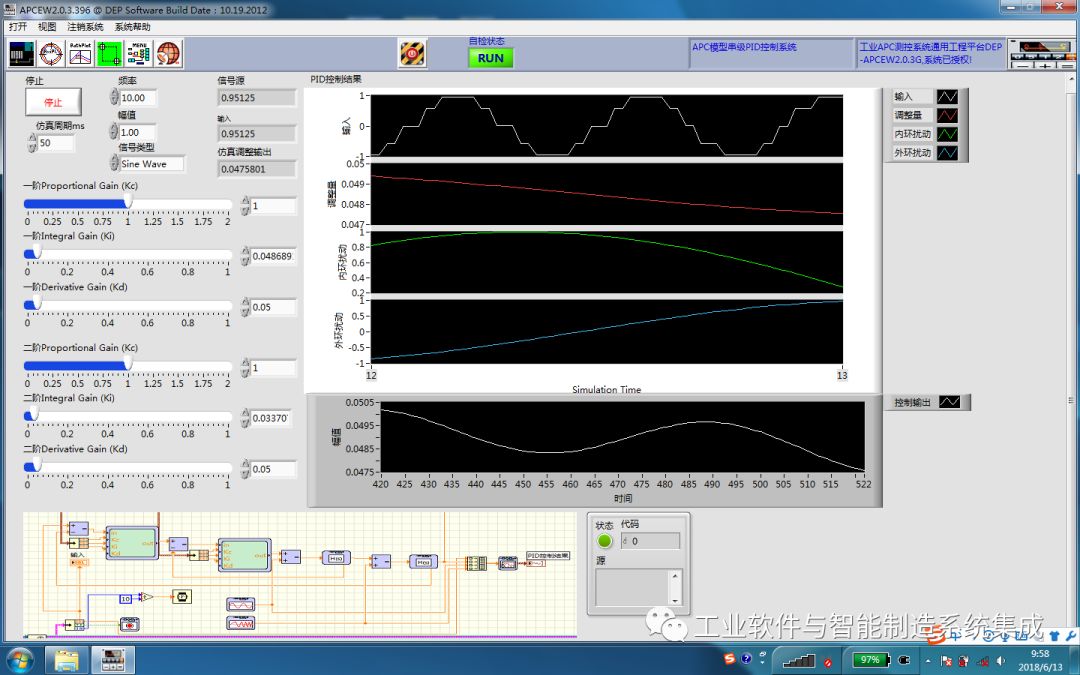Click the globe icon in the toolbar
The image size is (1080, 675).
[168, 53]
